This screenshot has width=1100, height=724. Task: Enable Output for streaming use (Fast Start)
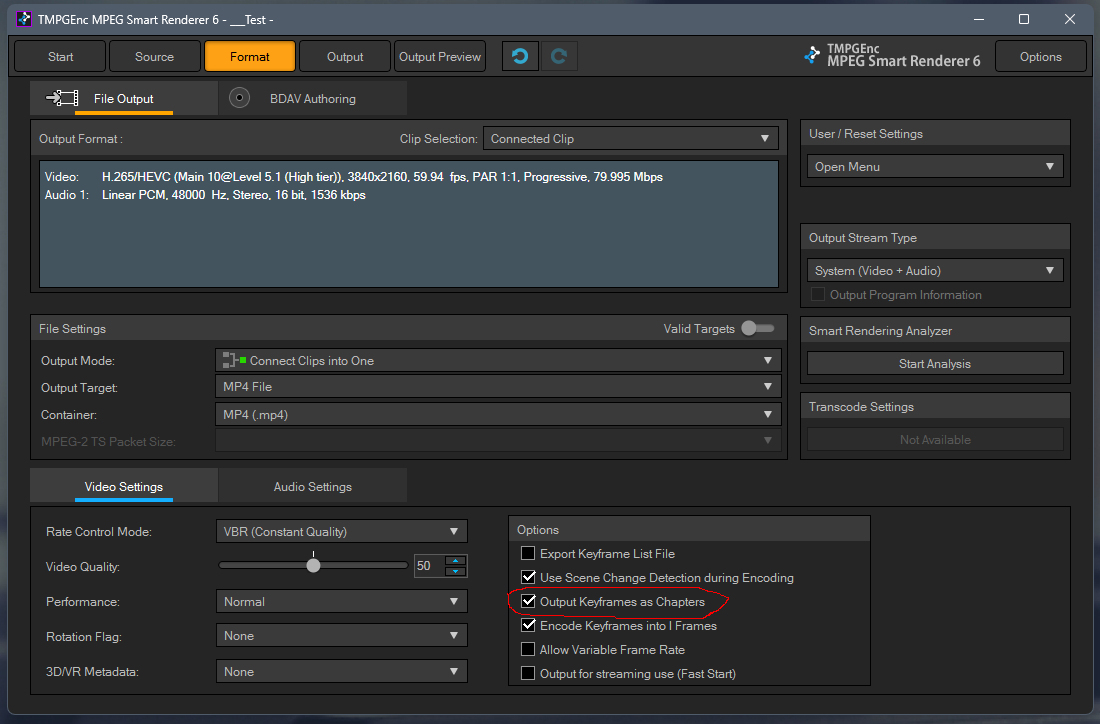click(528, 674)
